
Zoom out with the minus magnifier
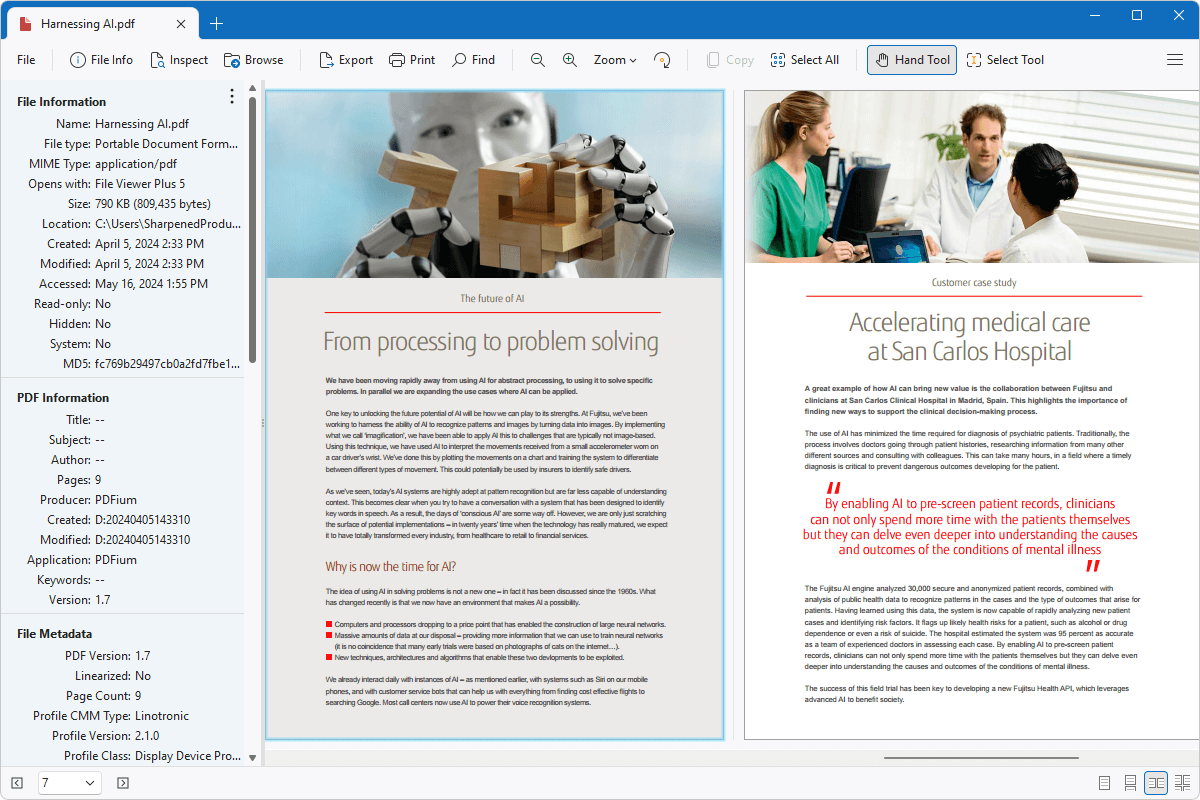click(538, 60)
